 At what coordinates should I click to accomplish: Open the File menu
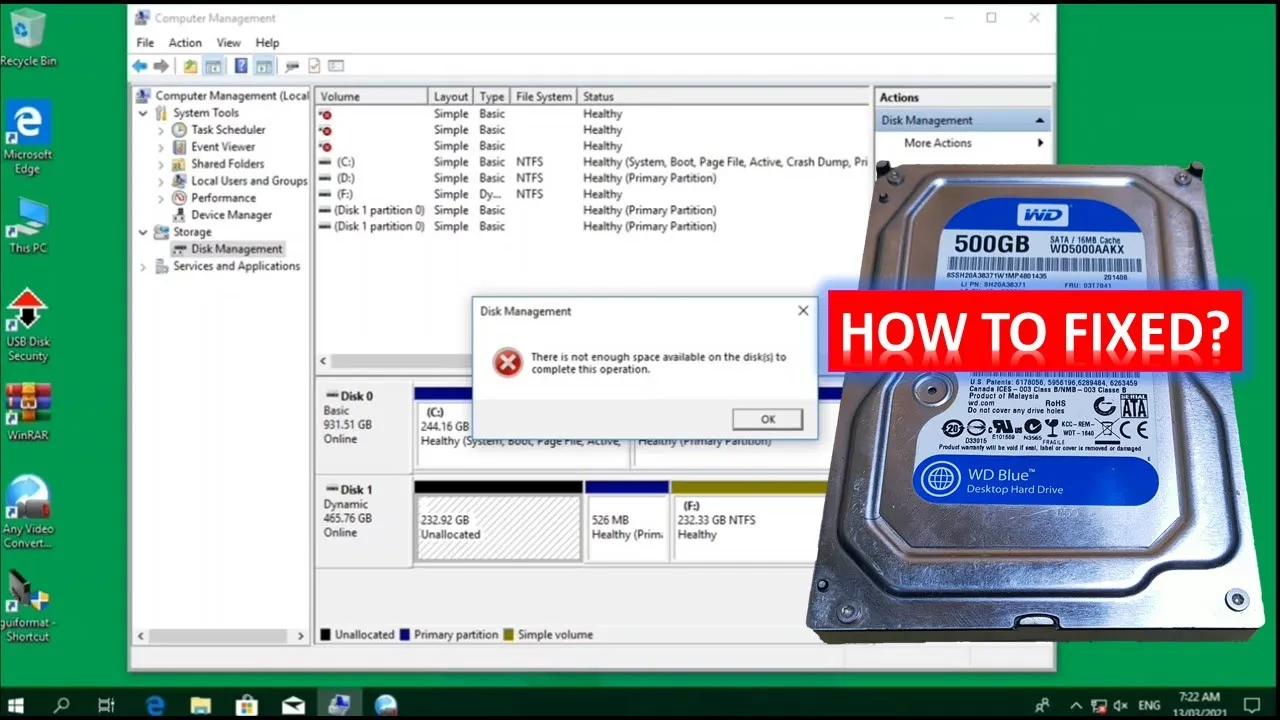[x=145, y=43]
